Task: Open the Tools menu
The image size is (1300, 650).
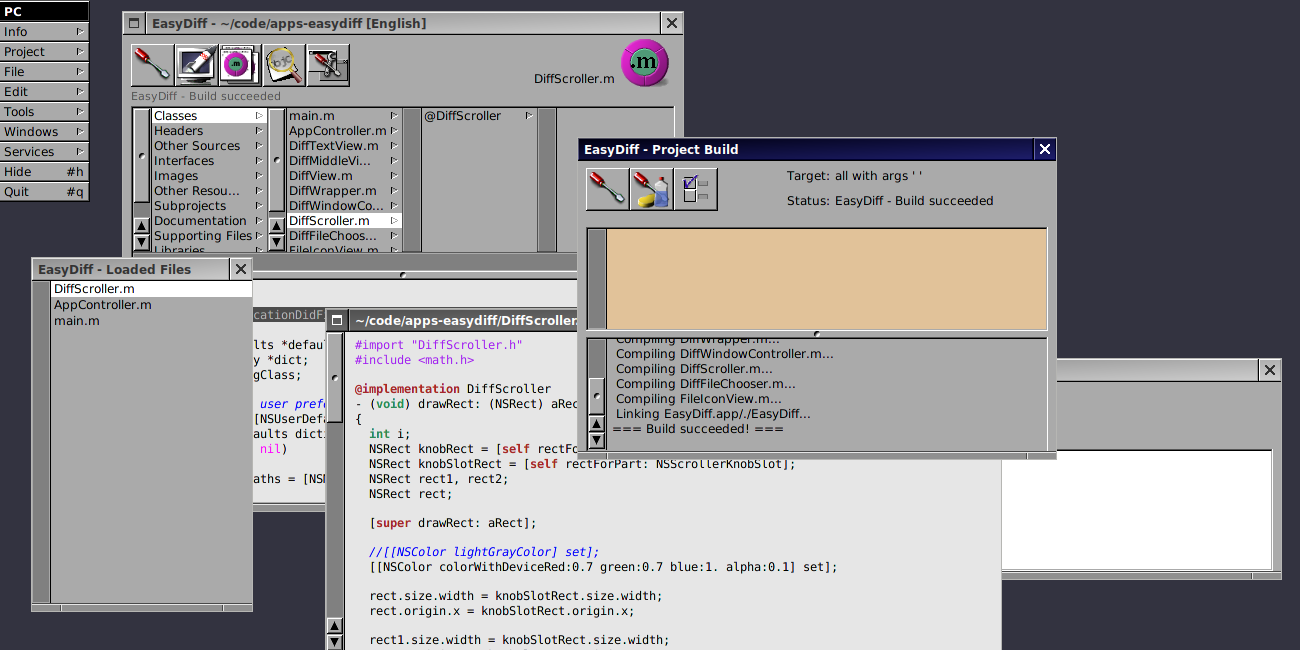Action: coord(44,112)
